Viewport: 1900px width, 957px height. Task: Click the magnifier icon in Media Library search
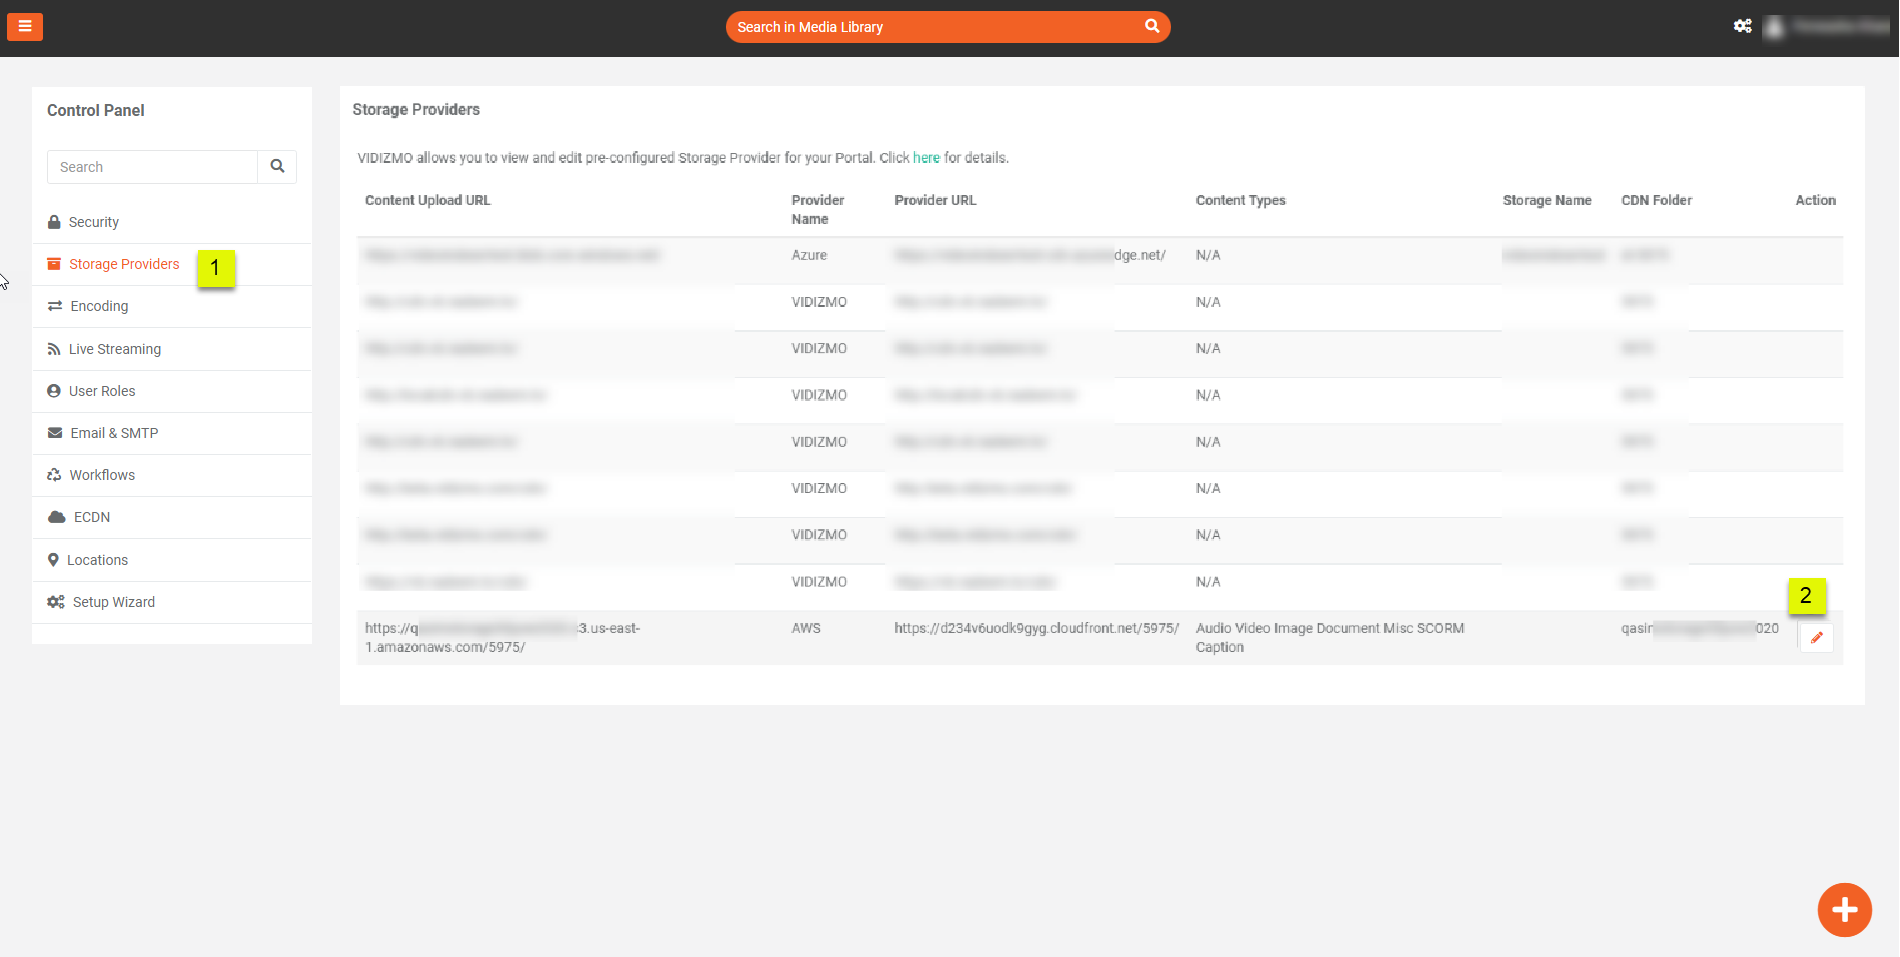[x=1152, y=26]
